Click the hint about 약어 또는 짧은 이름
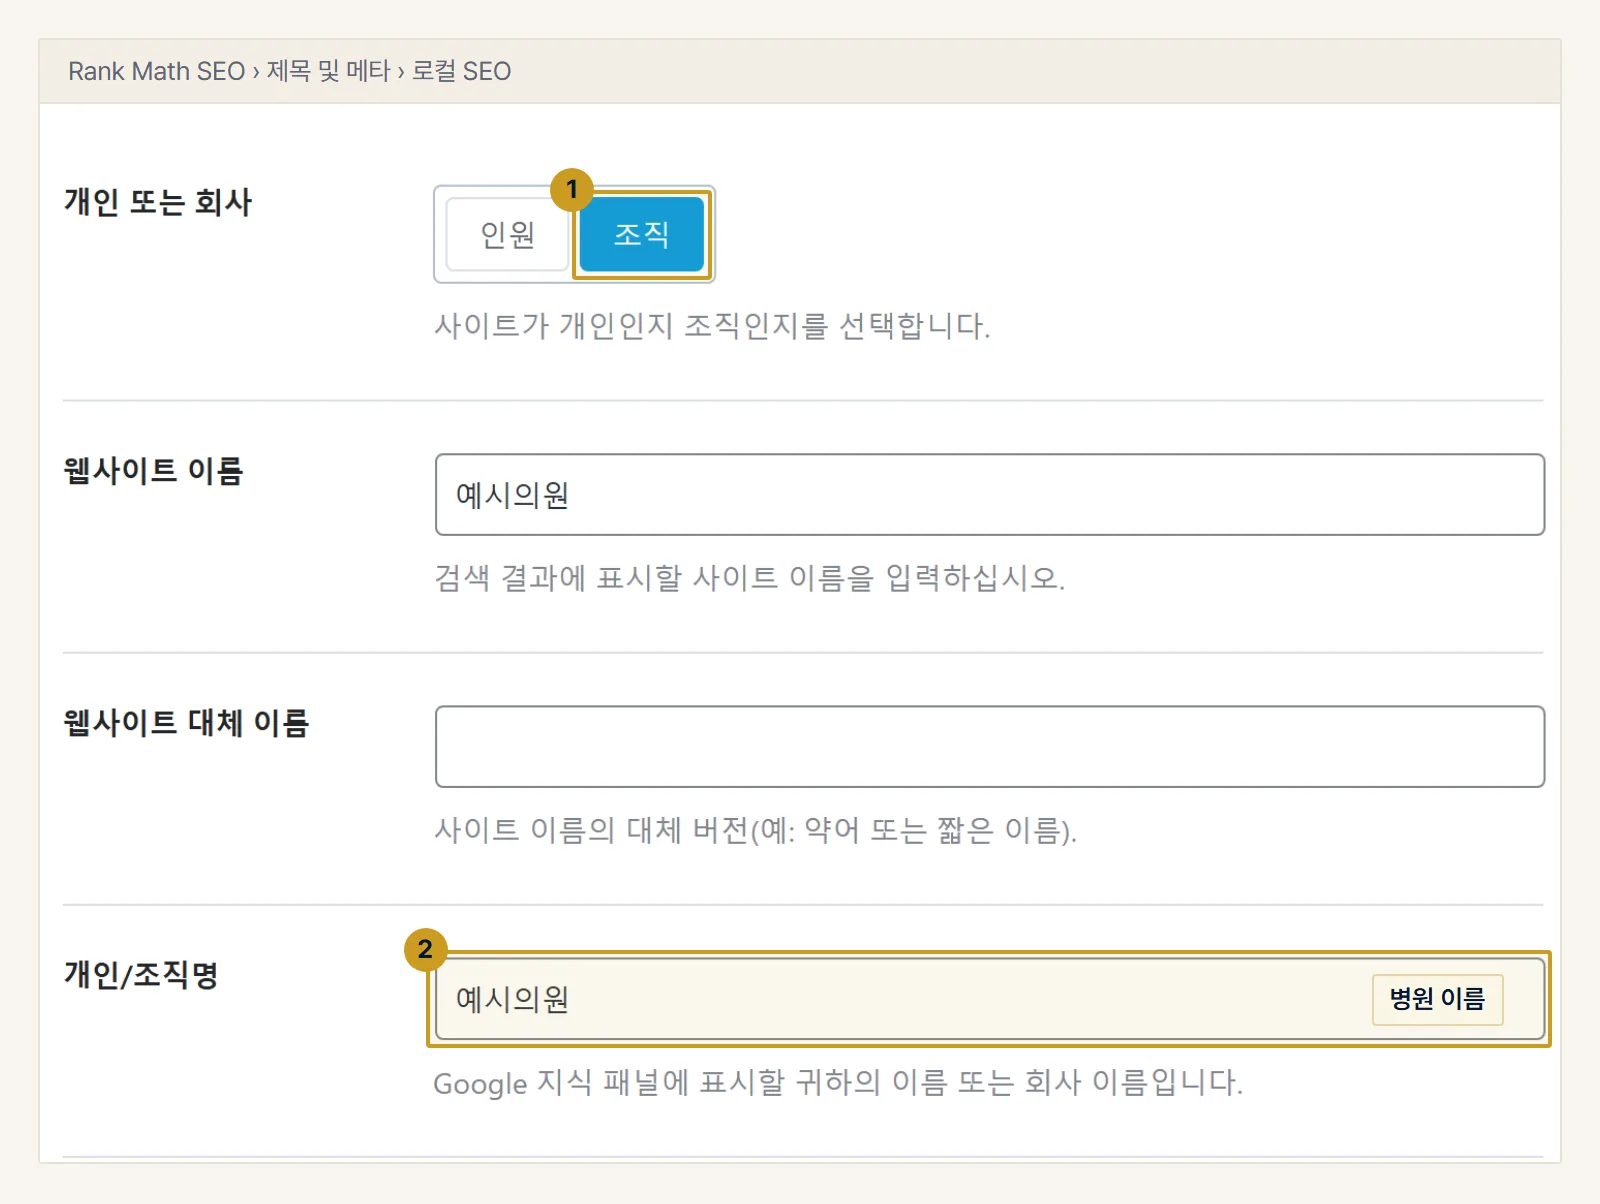This screenshot has width=1600, height=1204. tap(755, 830)
